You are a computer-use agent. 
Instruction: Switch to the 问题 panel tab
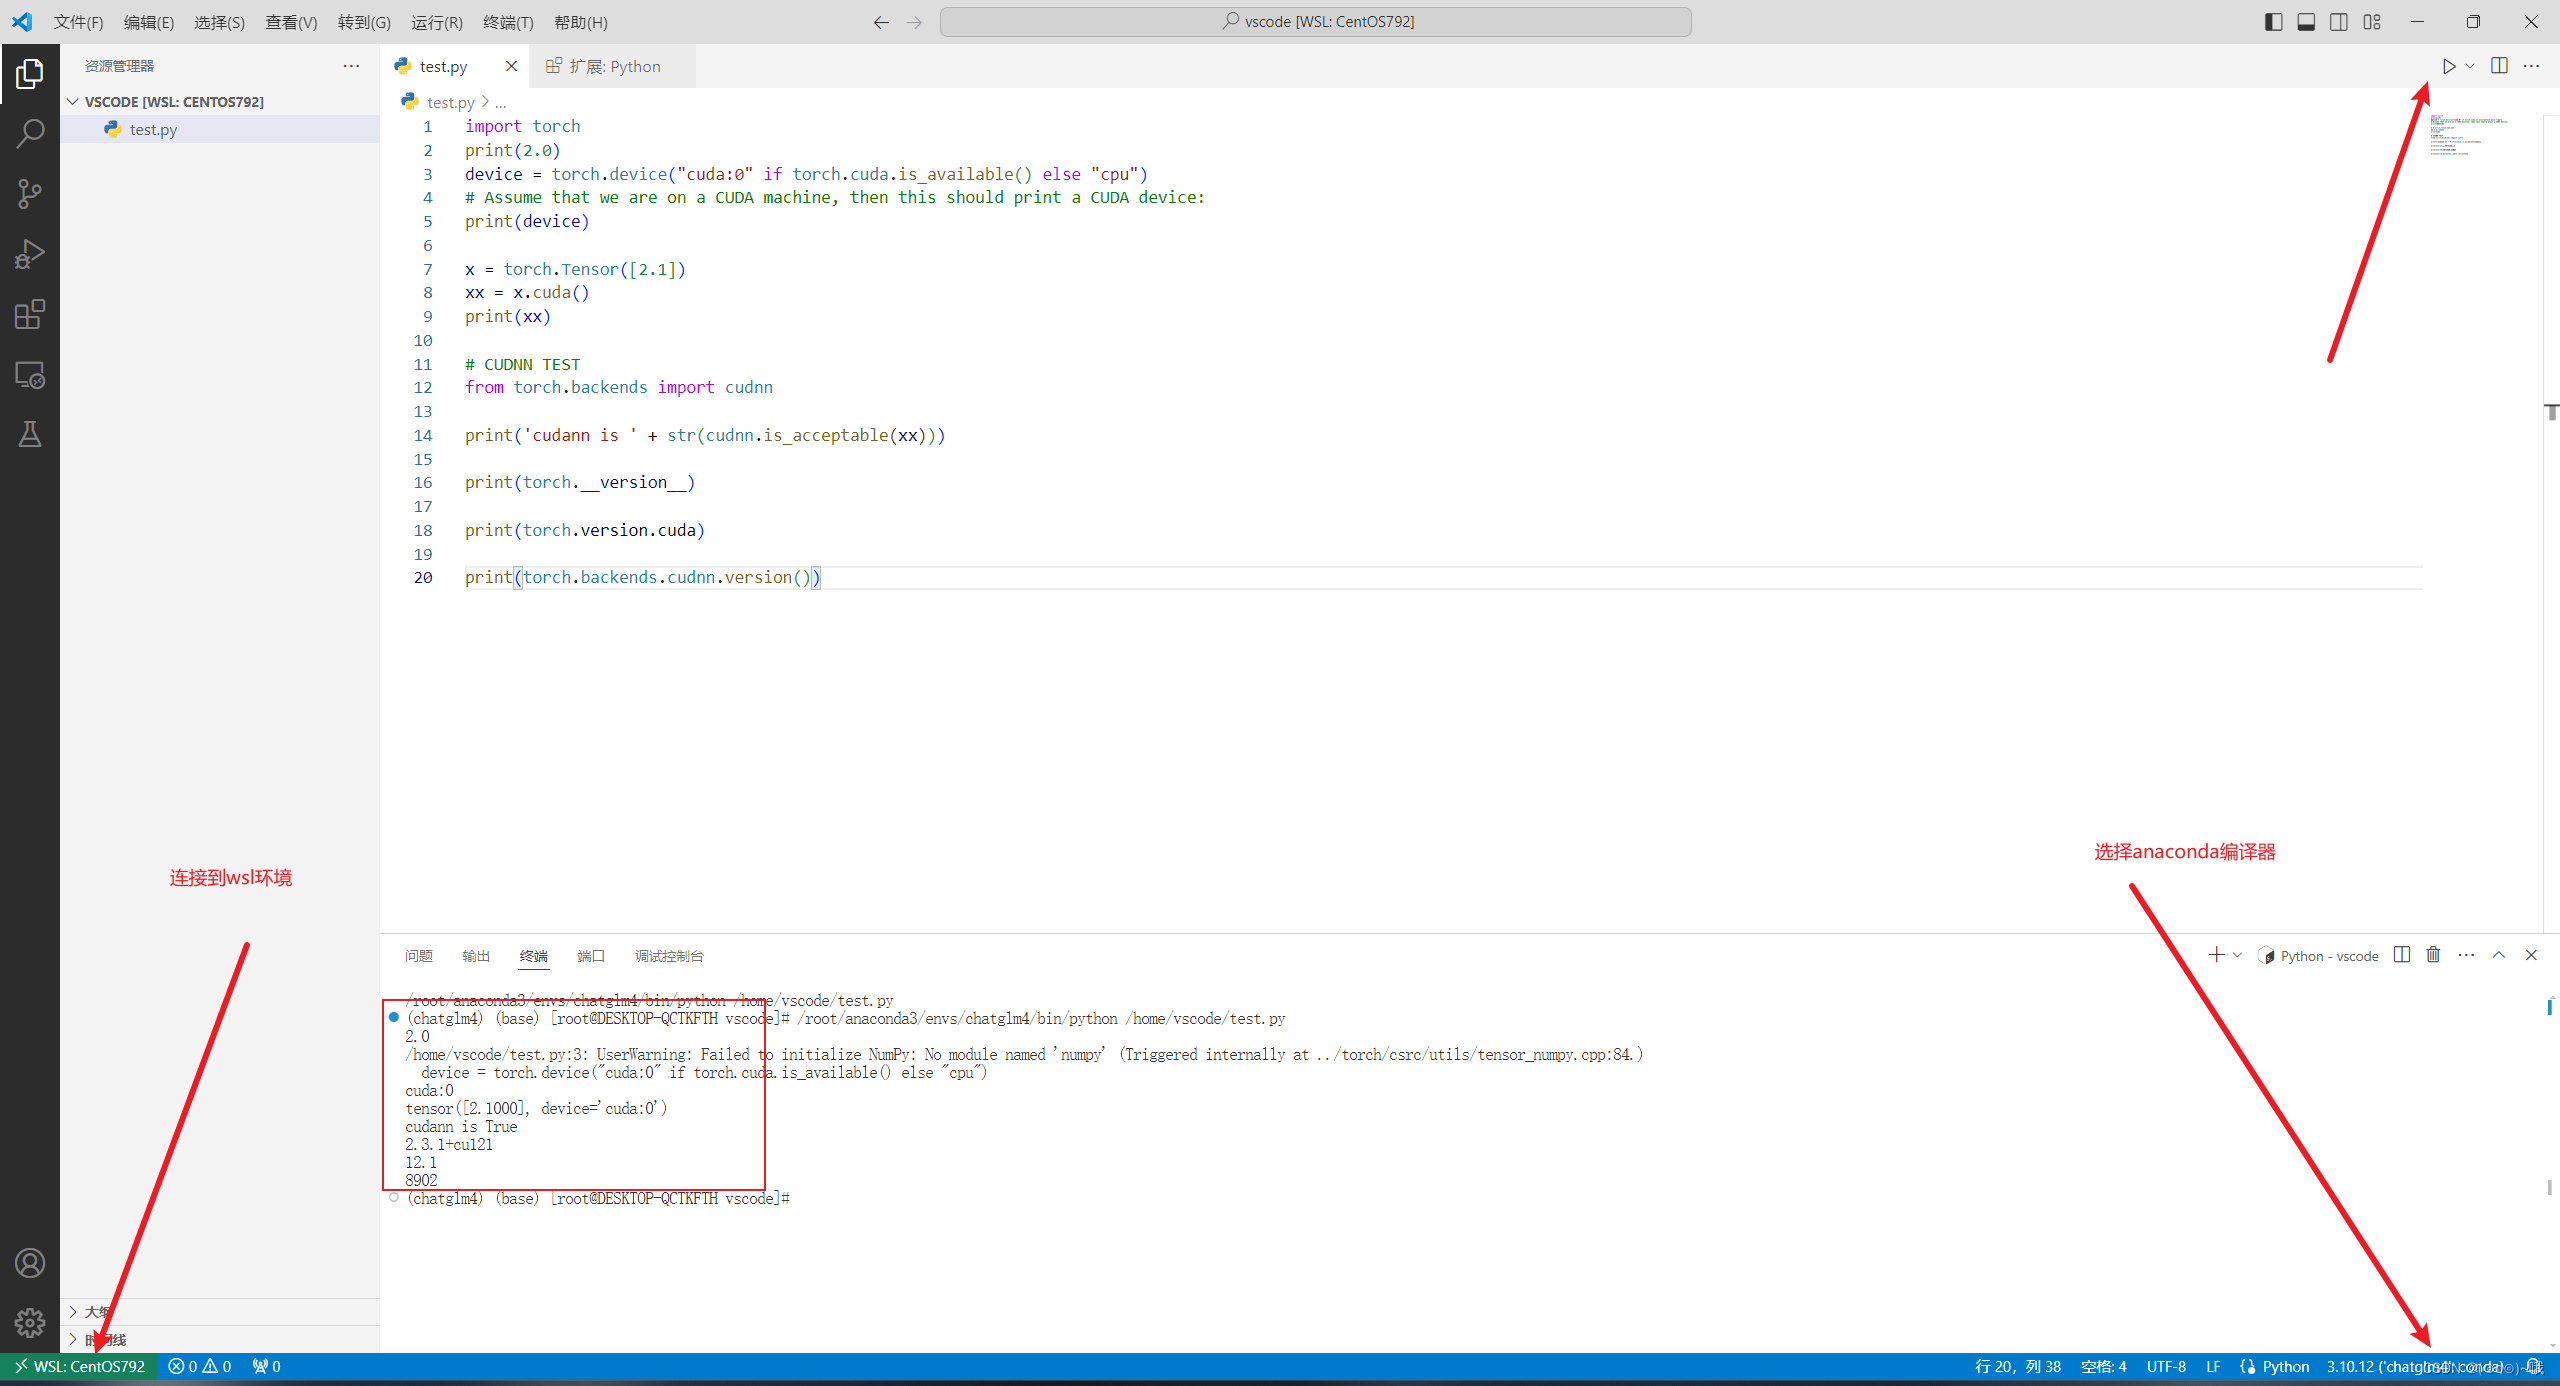pyautogui.click(x=419, y=956)
